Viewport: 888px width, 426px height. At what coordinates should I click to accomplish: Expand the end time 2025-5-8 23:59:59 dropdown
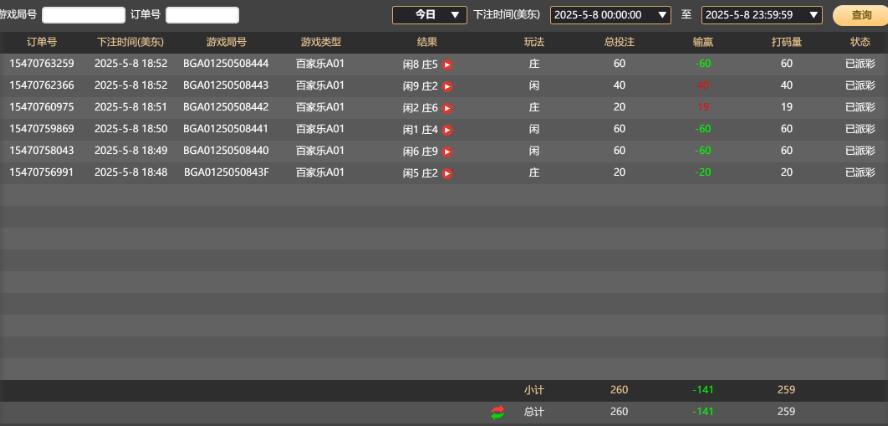(761, 15)
